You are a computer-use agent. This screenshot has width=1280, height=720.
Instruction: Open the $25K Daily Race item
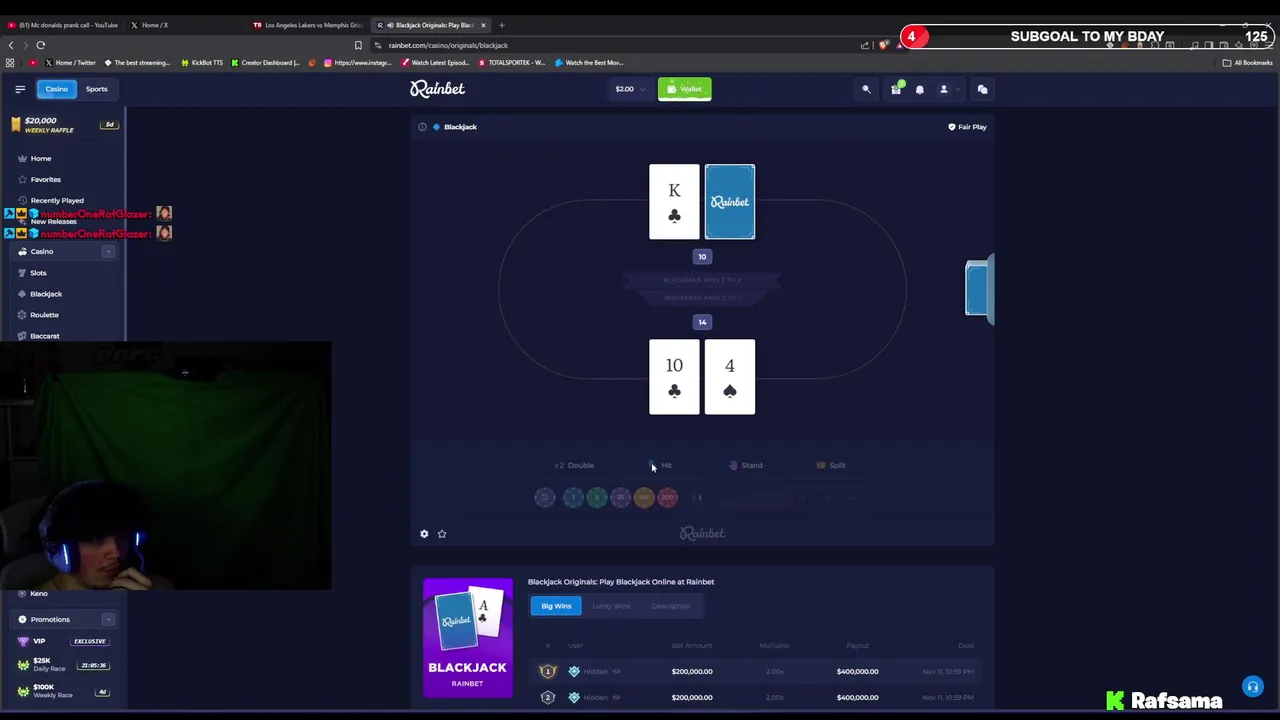[x=63, y=665]
